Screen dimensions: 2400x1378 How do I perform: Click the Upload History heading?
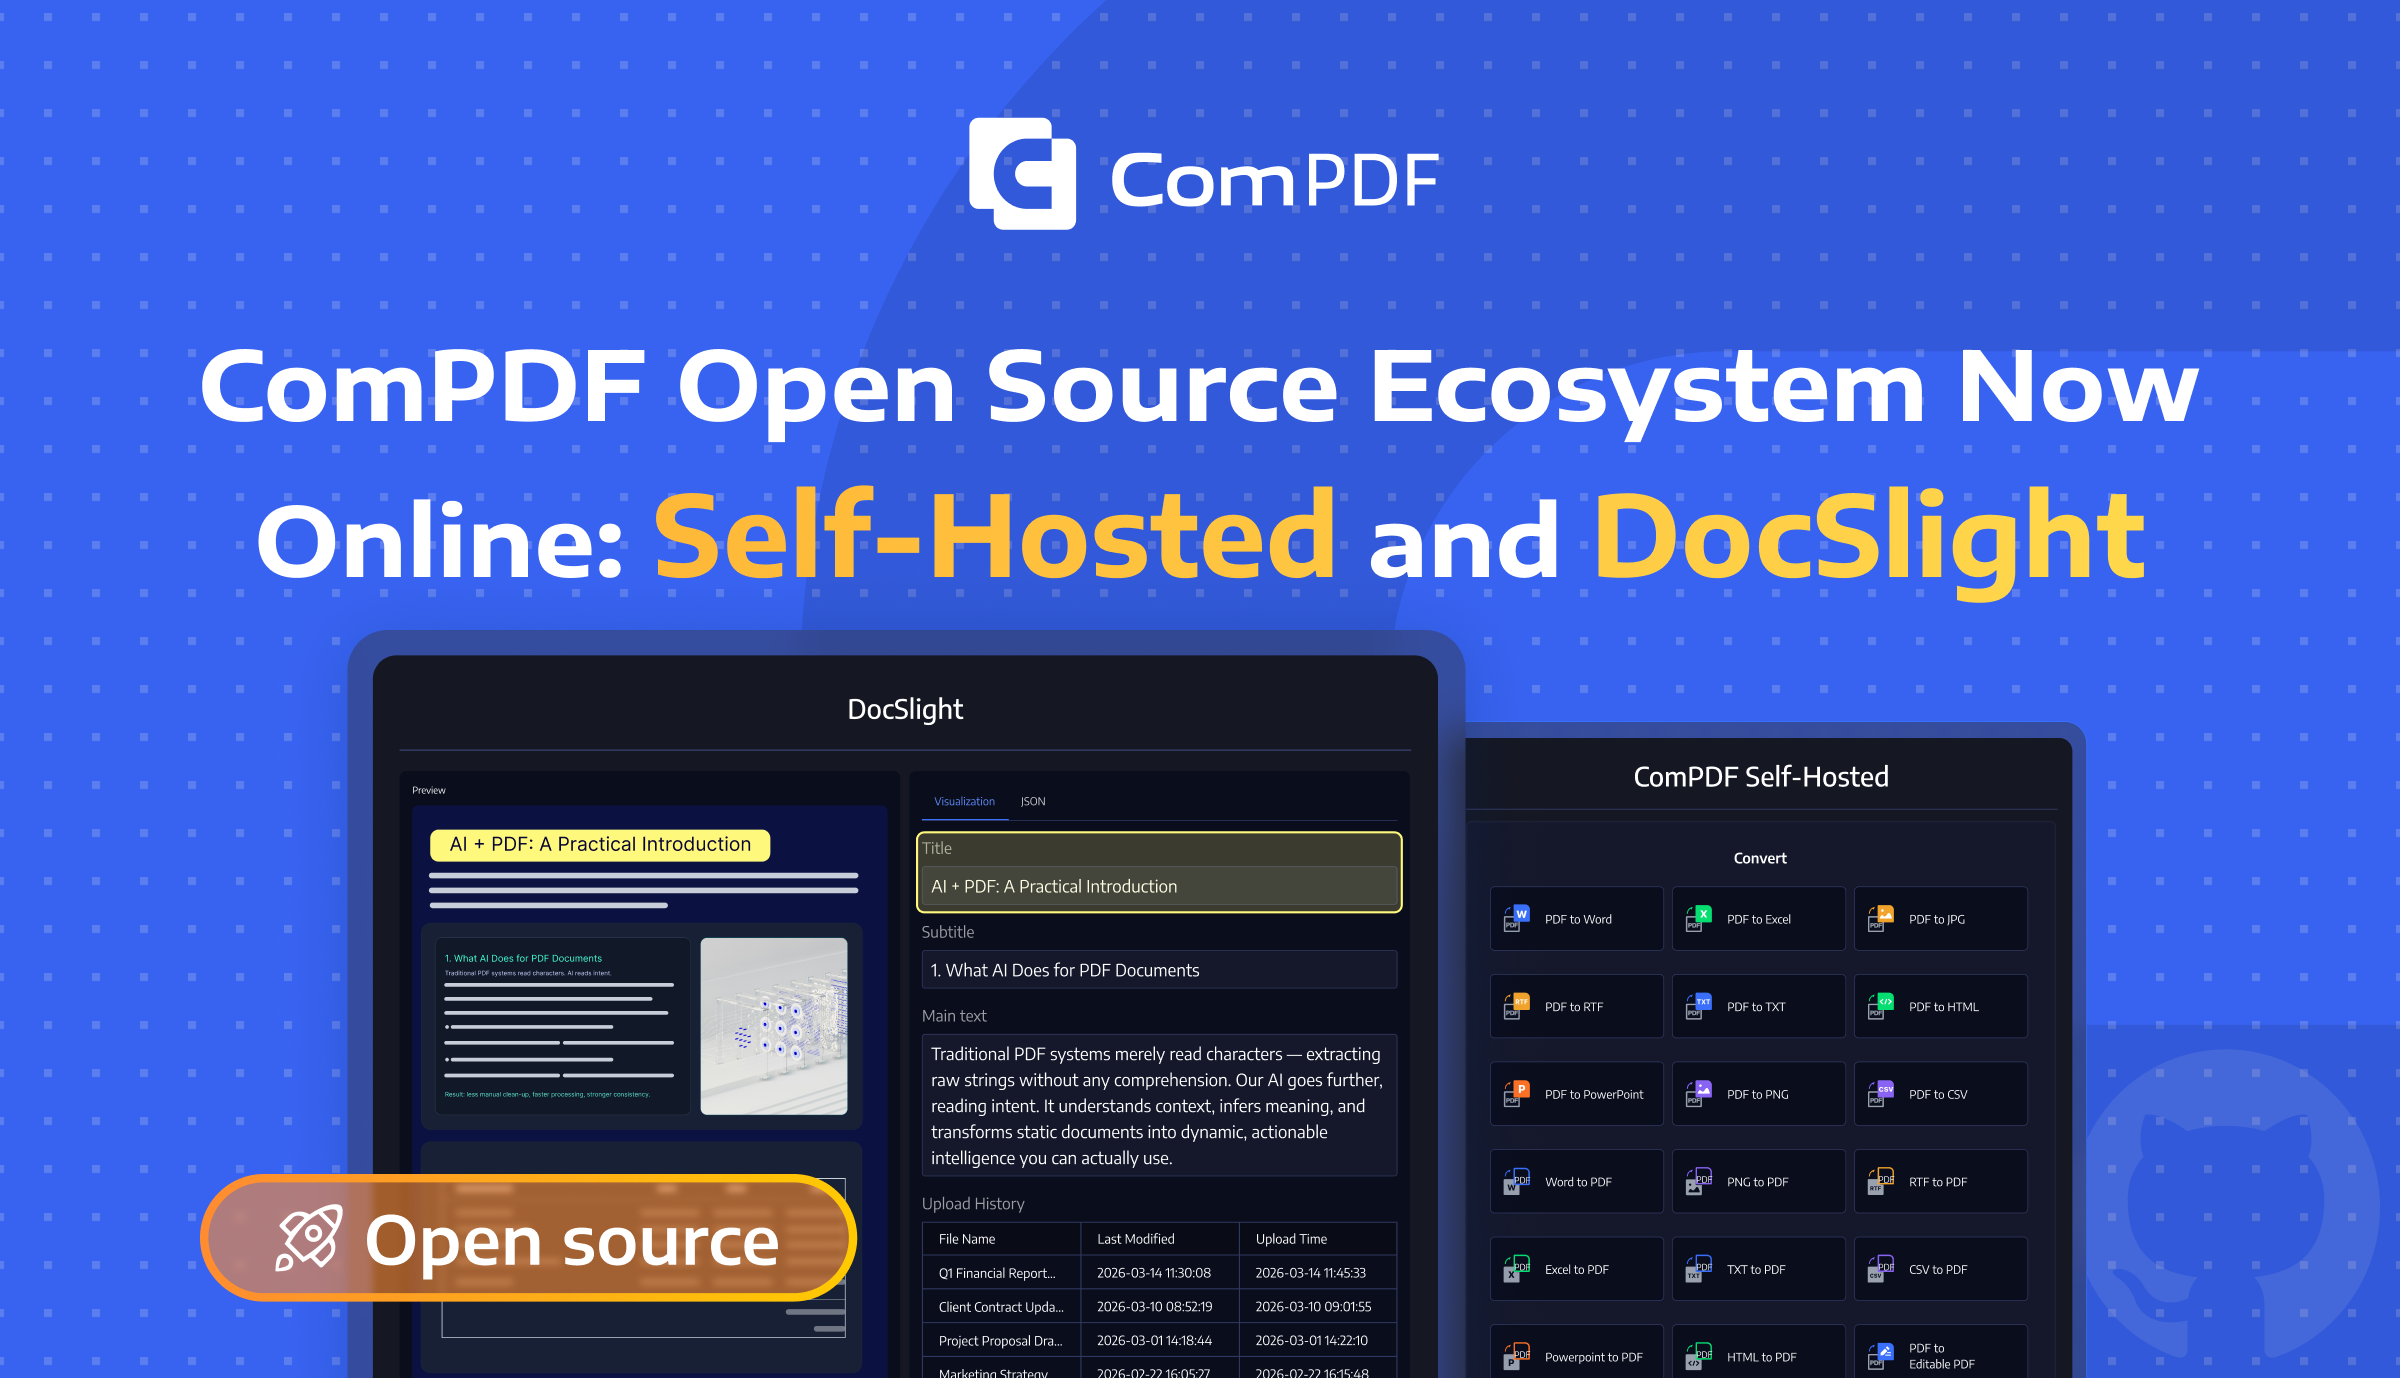[973, 1204]
